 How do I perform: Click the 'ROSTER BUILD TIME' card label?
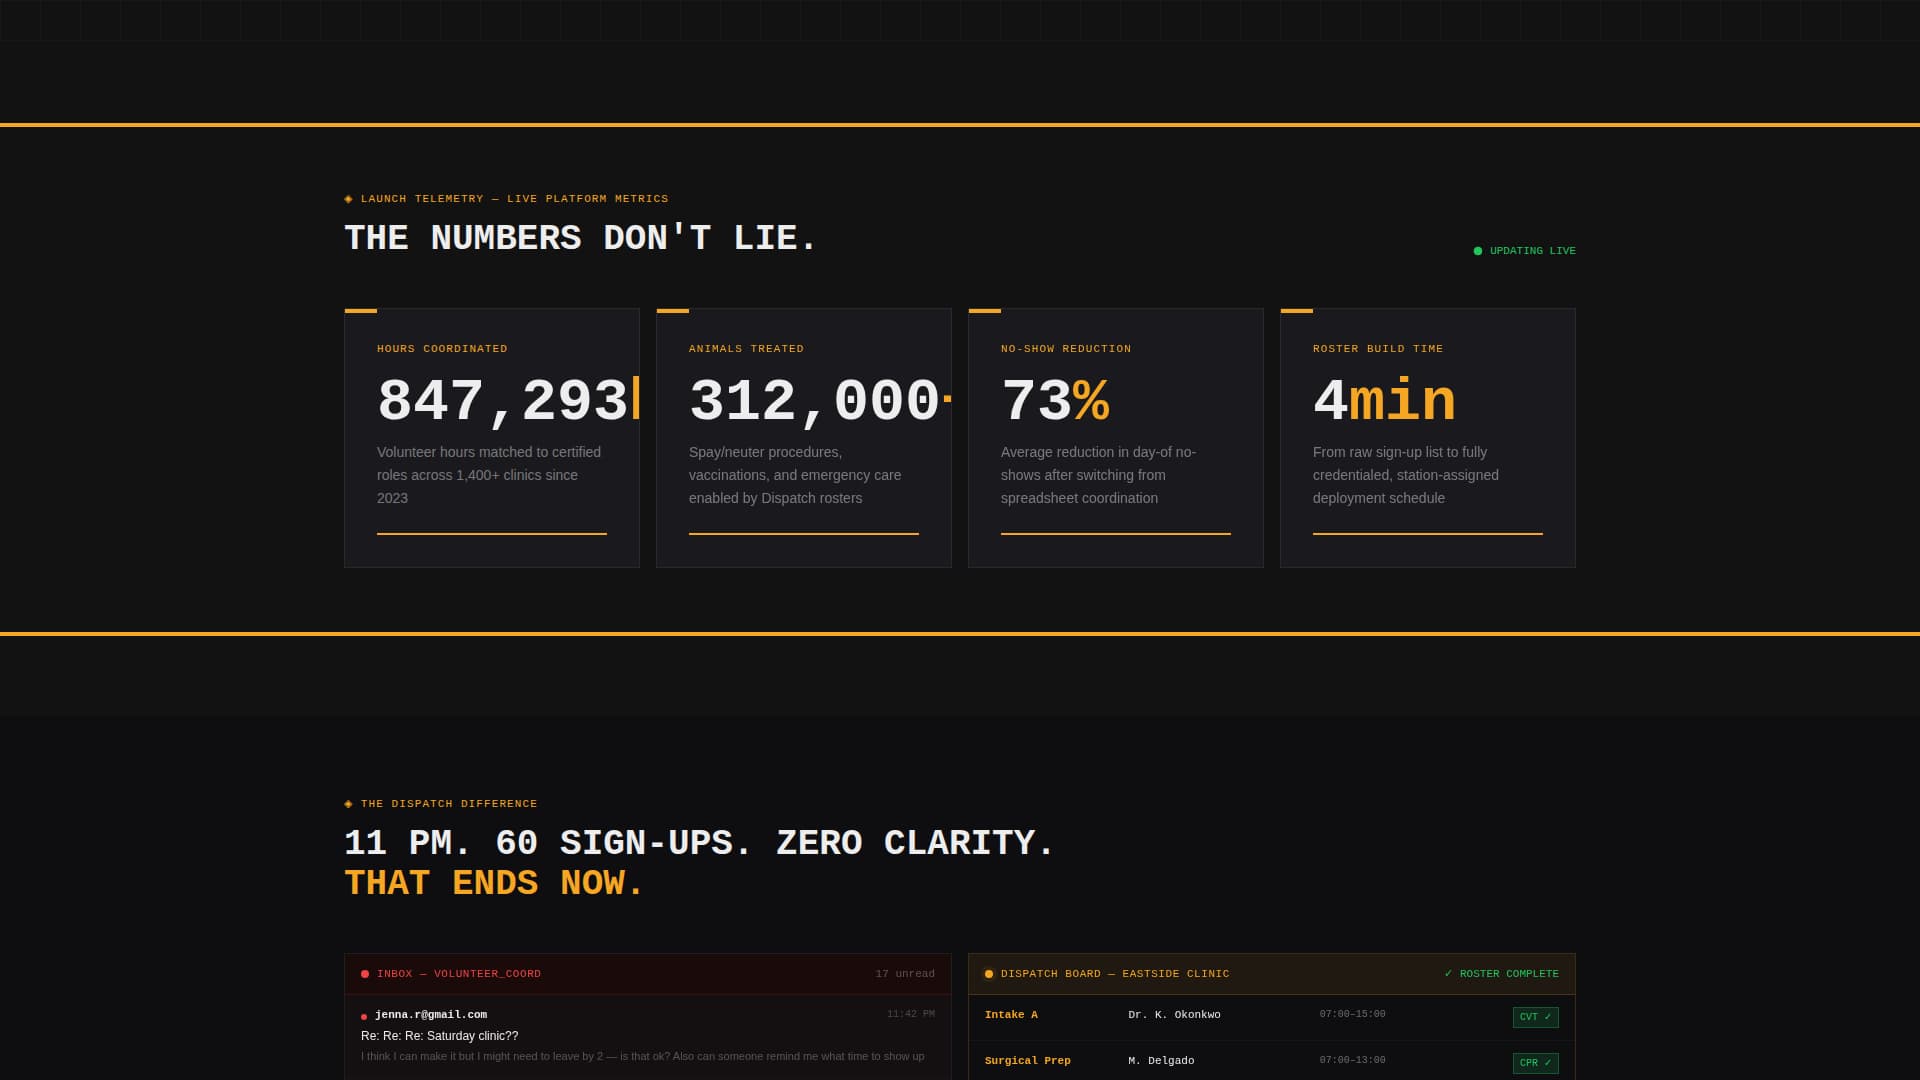click(x=1378, y=349)
